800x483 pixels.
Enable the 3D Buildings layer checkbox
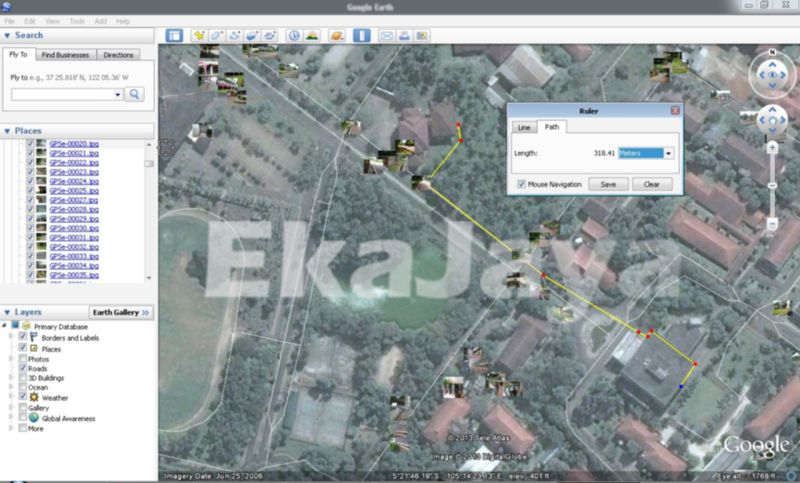click(22, 378)
